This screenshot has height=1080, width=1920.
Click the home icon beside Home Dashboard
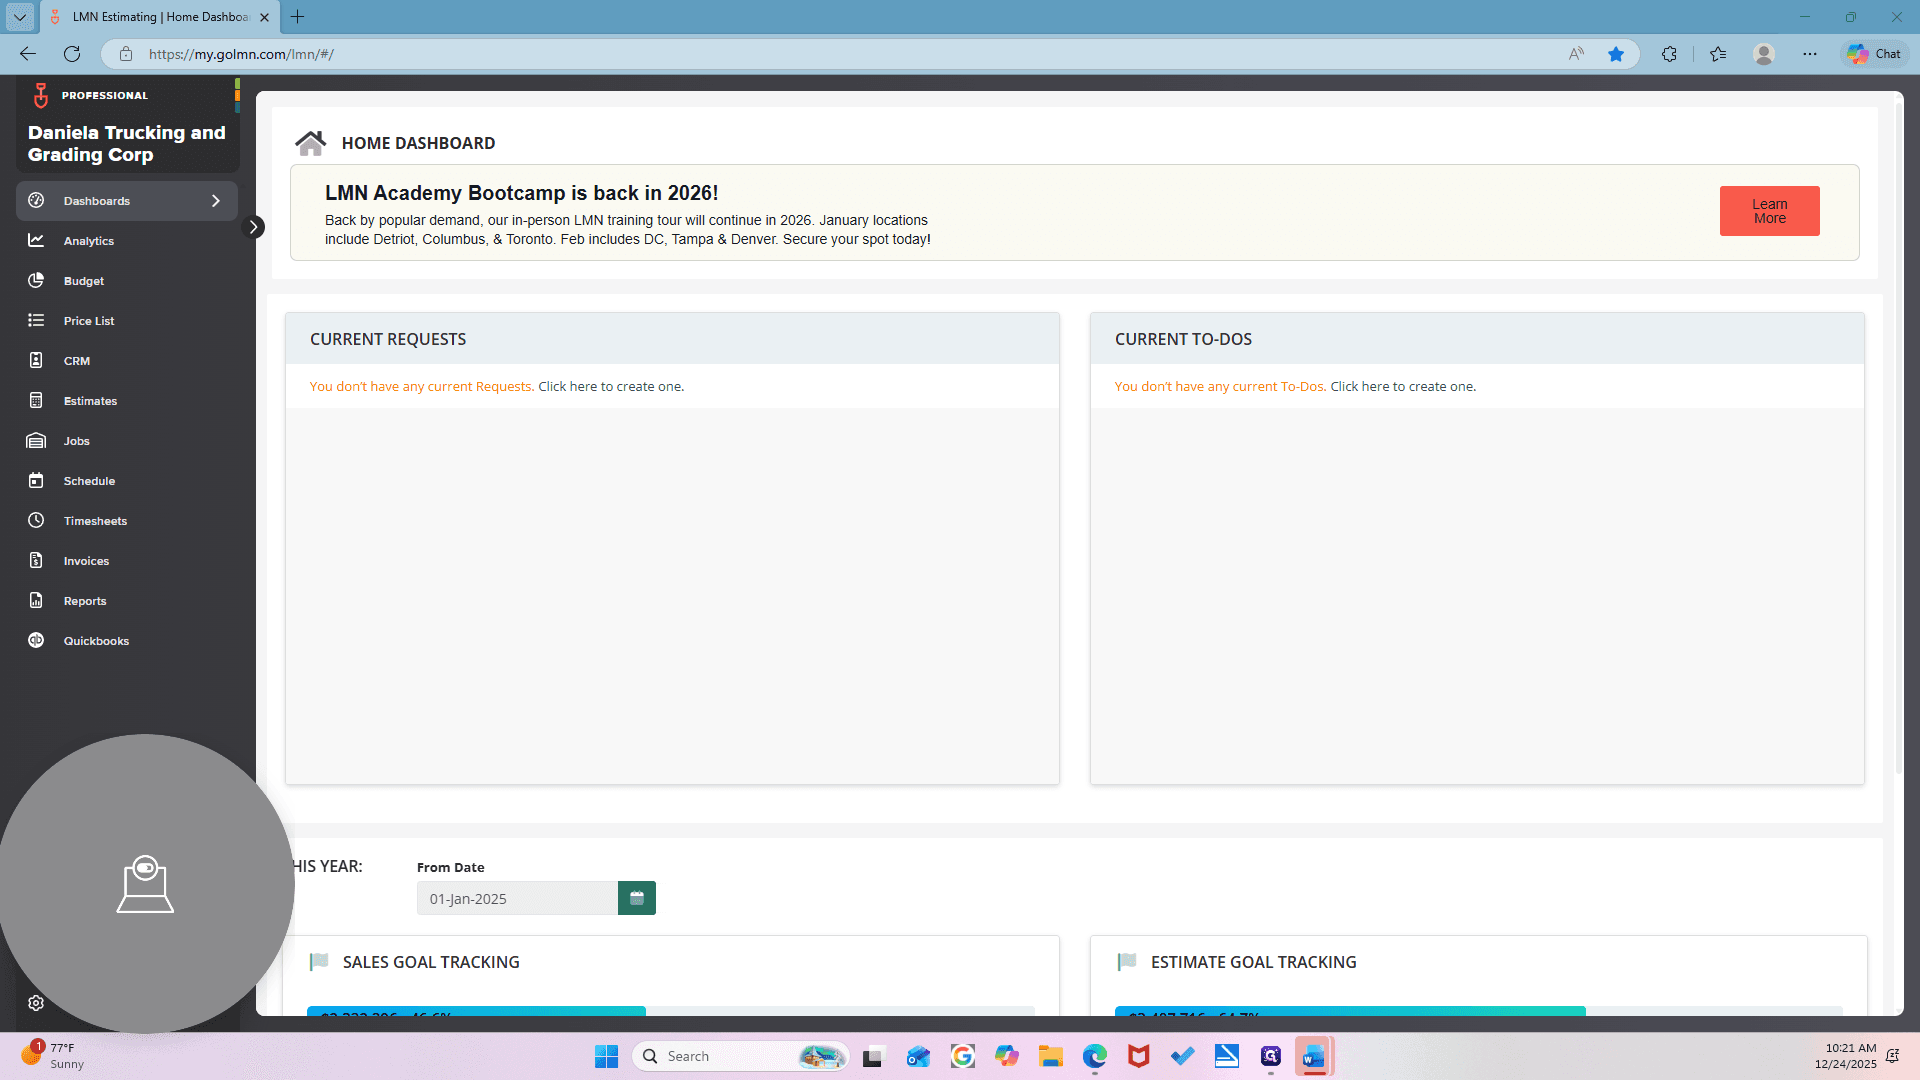click(310, 143)
